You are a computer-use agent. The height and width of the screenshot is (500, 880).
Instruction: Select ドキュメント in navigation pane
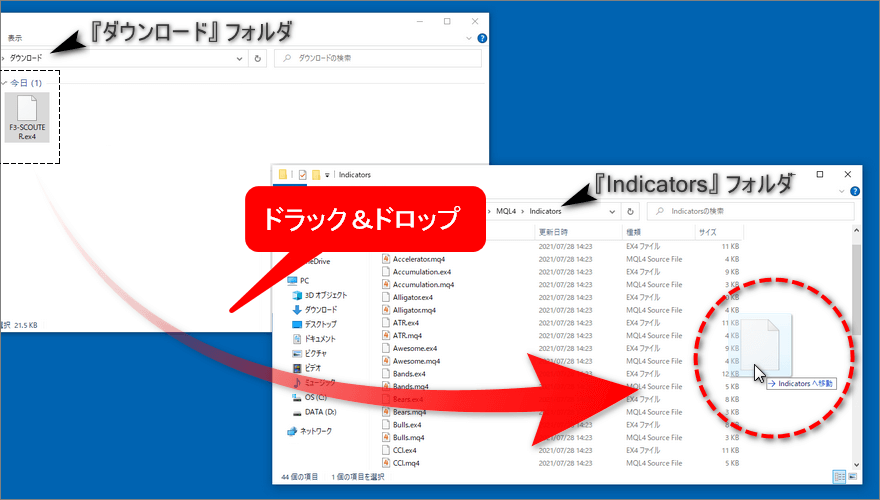click(x=314, y=339)
